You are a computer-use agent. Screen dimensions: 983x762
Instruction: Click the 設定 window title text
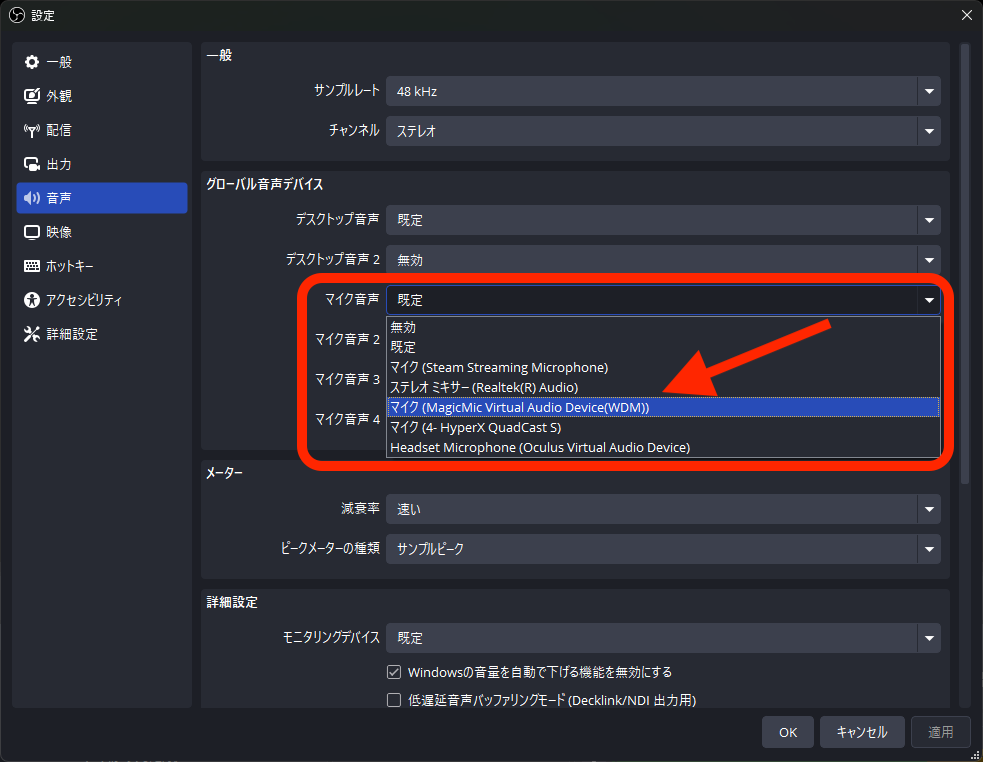pos(43,16)
